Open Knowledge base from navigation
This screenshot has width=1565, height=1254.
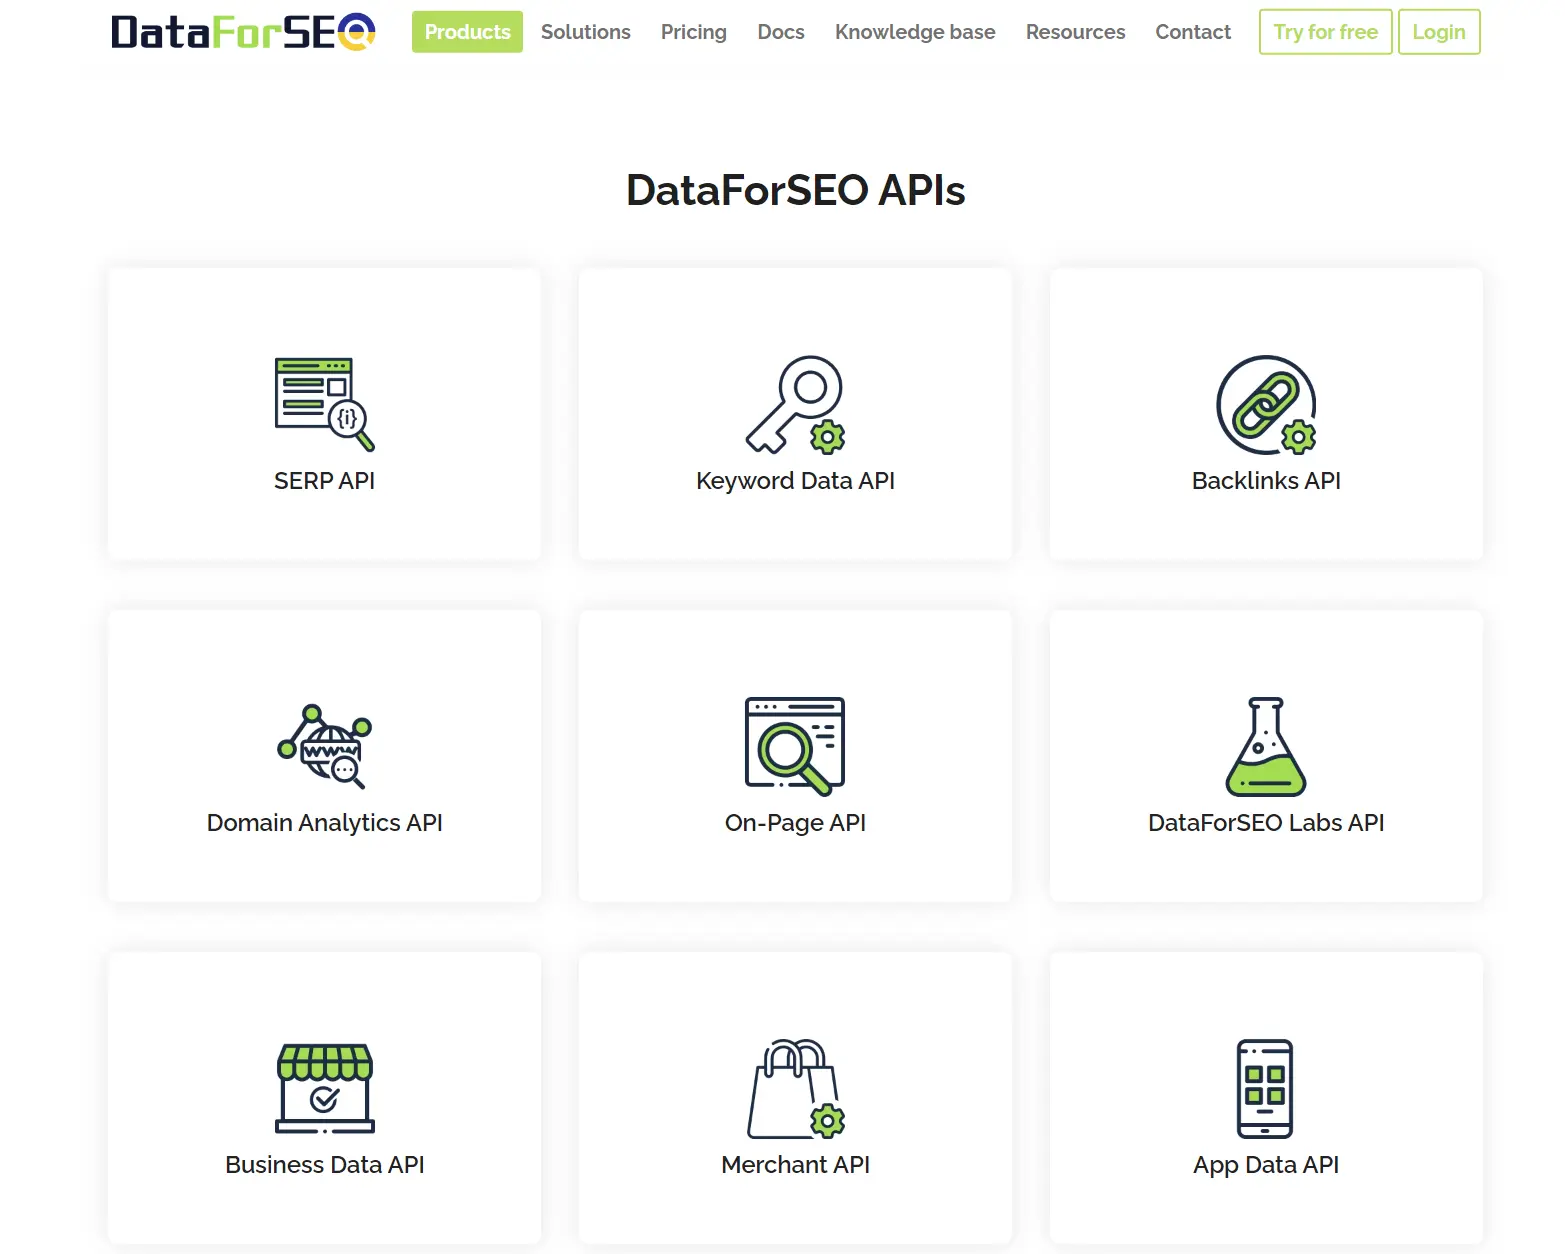pyautogui.click(x=915, y=32)
